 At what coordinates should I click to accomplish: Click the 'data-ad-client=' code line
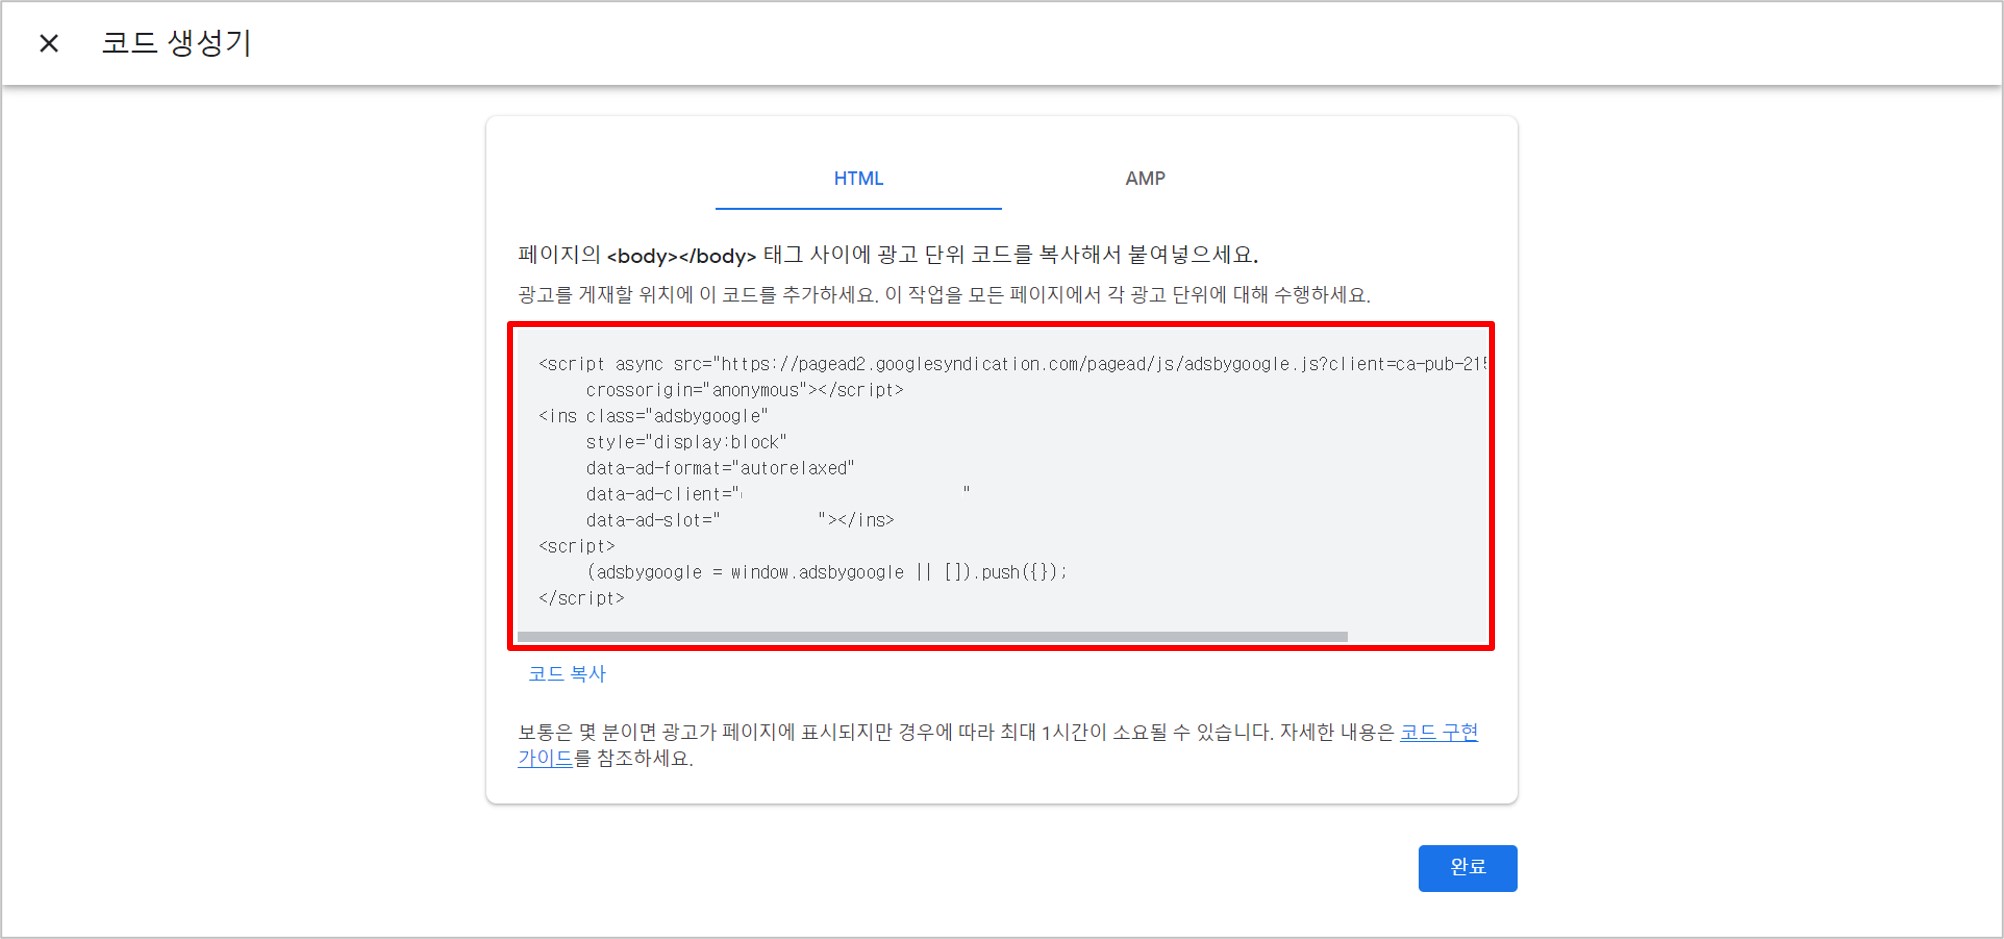tap(778, 494)
